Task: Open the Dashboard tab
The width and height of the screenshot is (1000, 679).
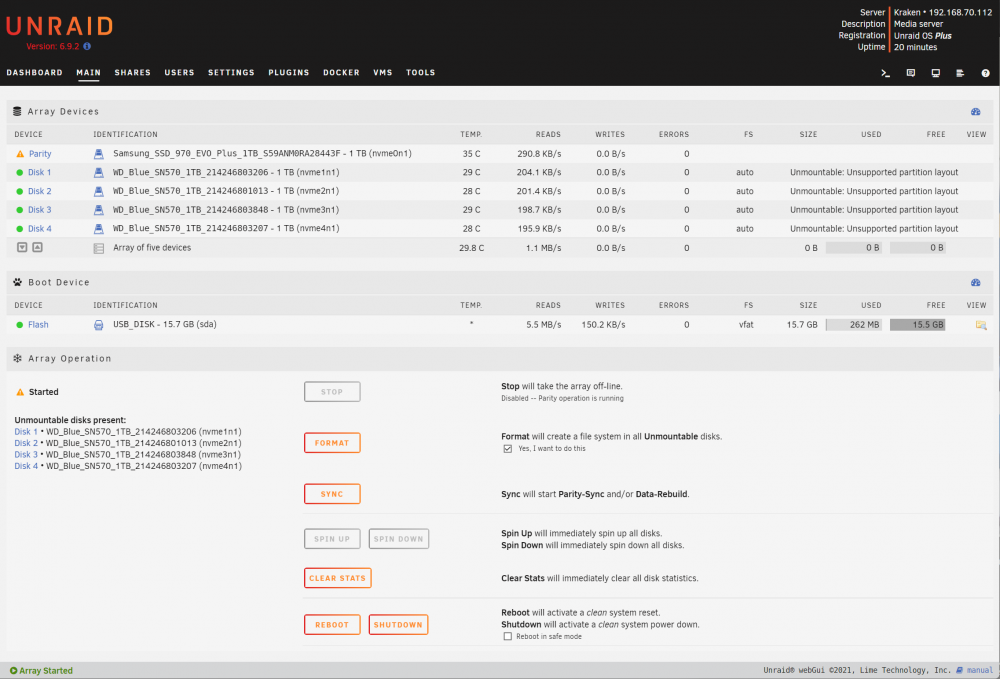Action: tap(34, 73)
